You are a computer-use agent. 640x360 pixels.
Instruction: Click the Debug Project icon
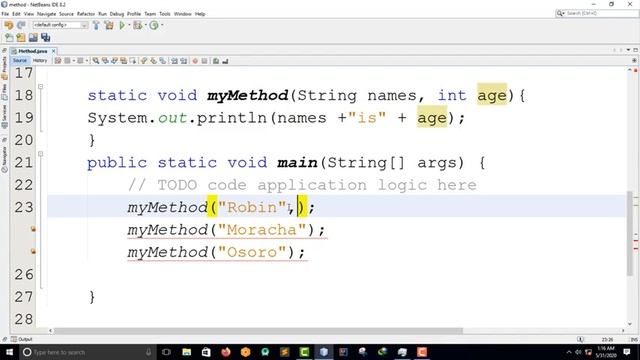[x=138, y=25]
